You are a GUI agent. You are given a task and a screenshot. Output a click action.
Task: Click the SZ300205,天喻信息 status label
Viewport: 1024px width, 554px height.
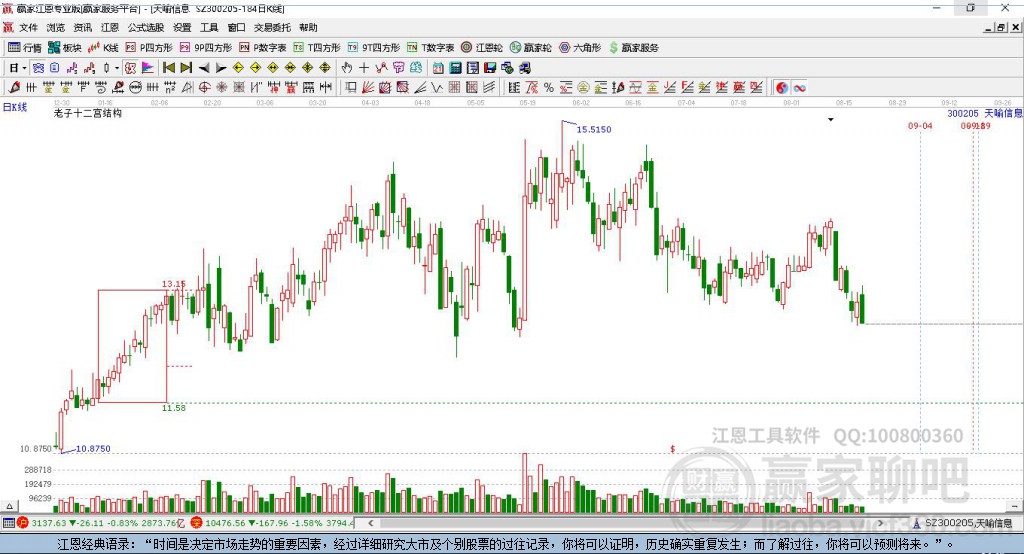coord(968,523)
